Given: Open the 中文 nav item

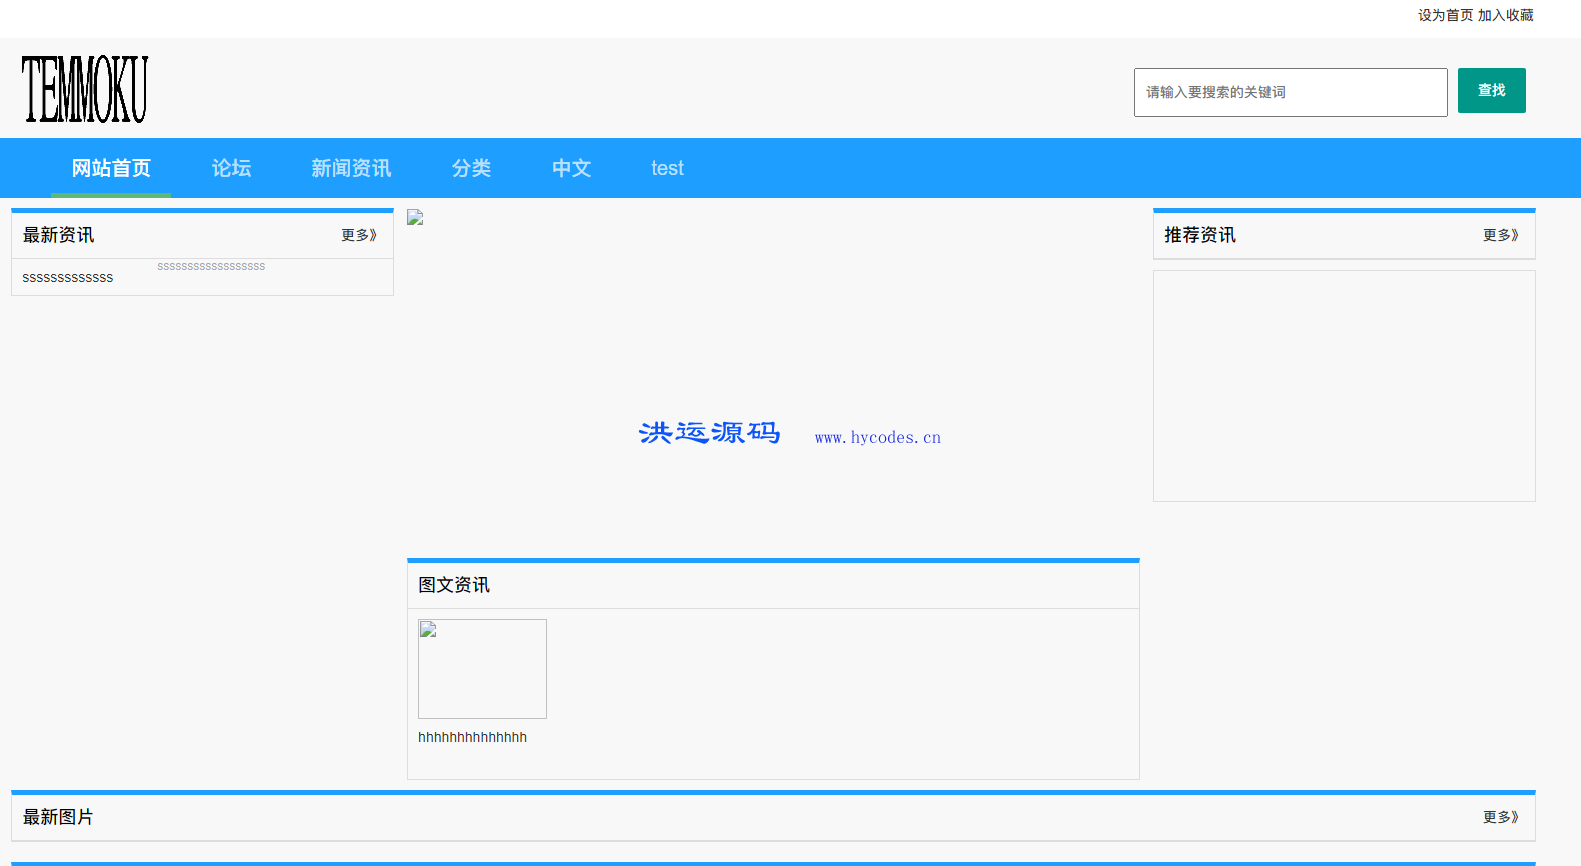Looking at the screenshot, I should (571, 168).
